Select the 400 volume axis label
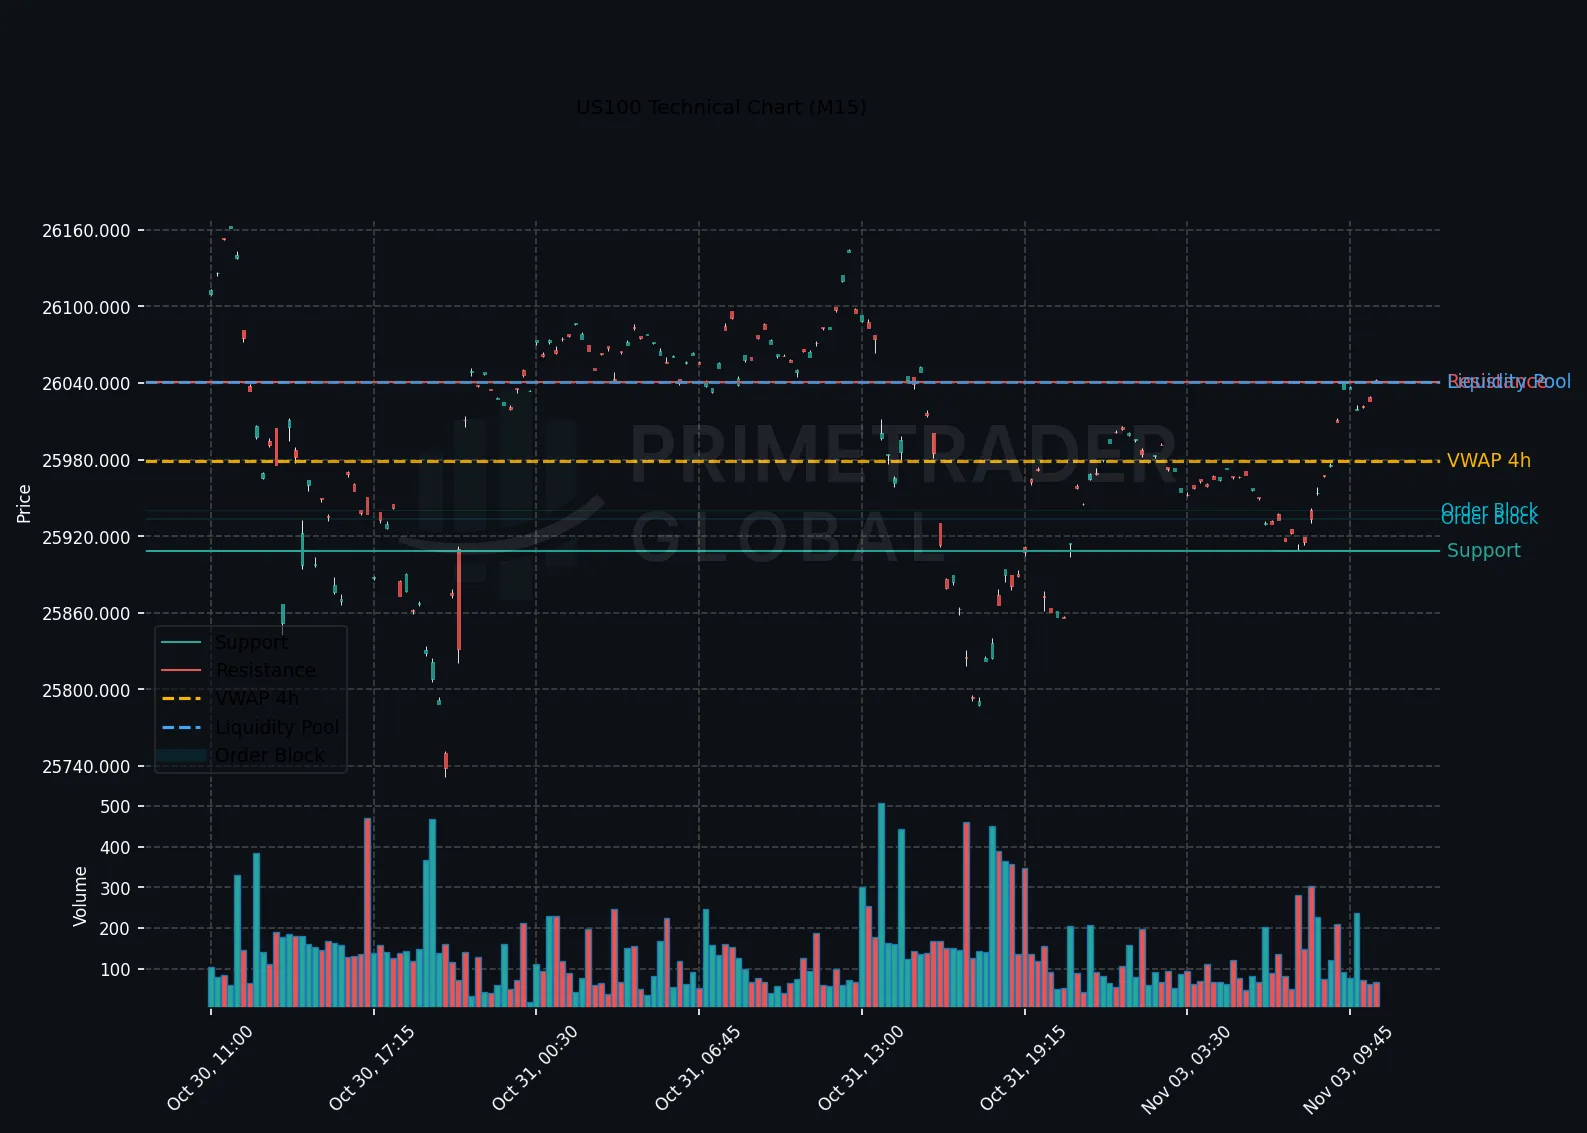 click(x=116, y=848)
